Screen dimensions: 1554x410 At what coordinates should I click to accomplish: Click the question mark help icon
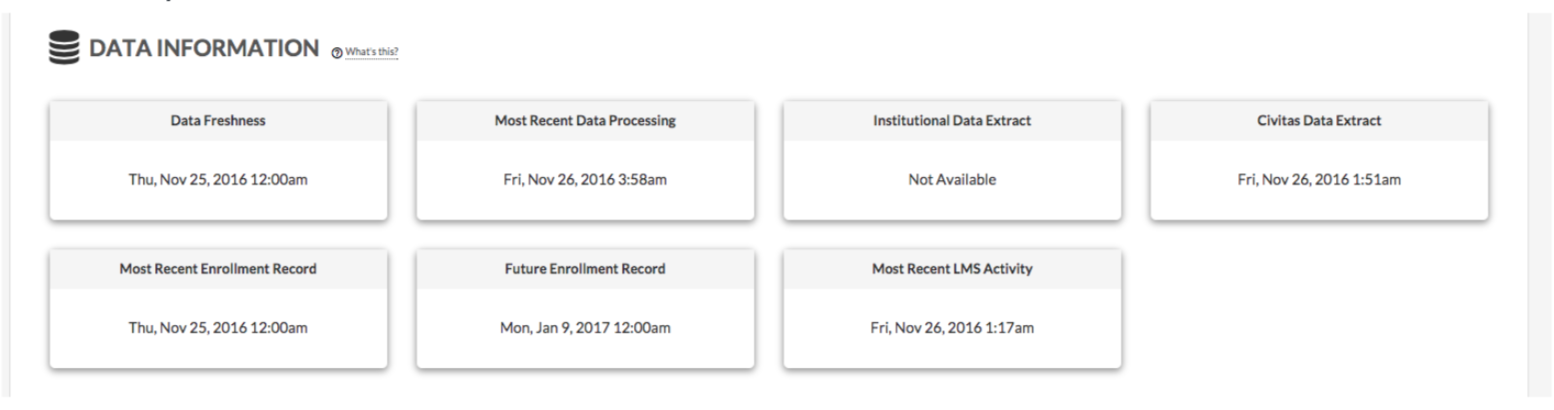337,51
